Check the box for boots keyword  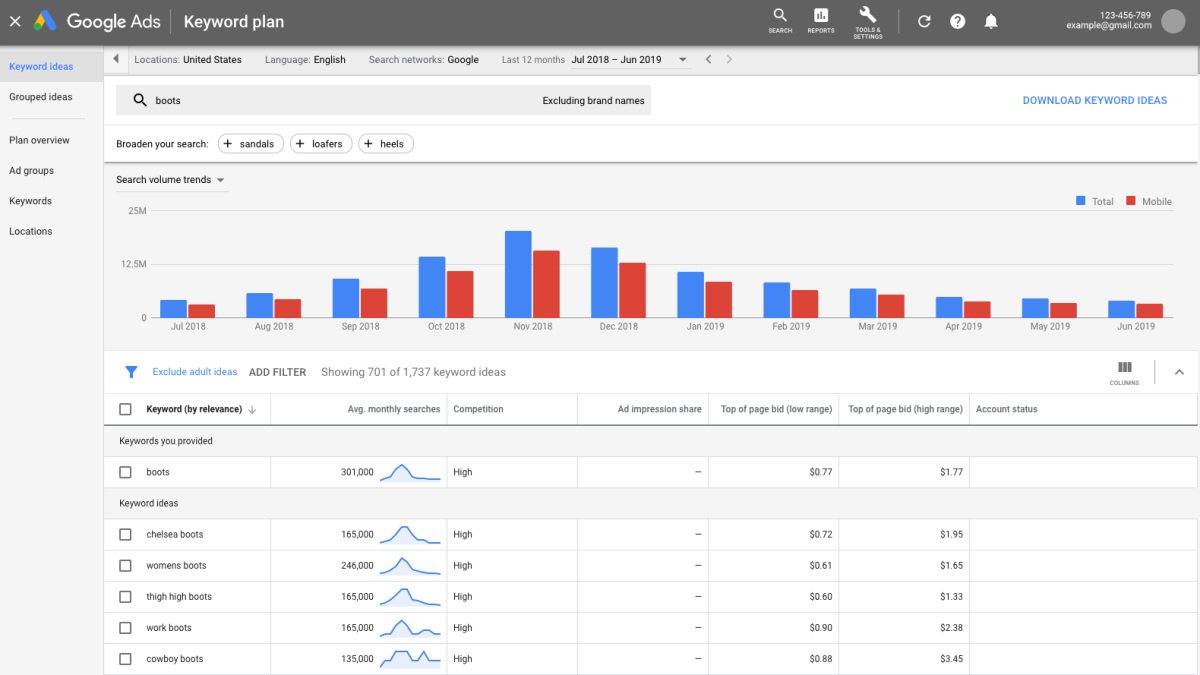(x=125, y=472)
